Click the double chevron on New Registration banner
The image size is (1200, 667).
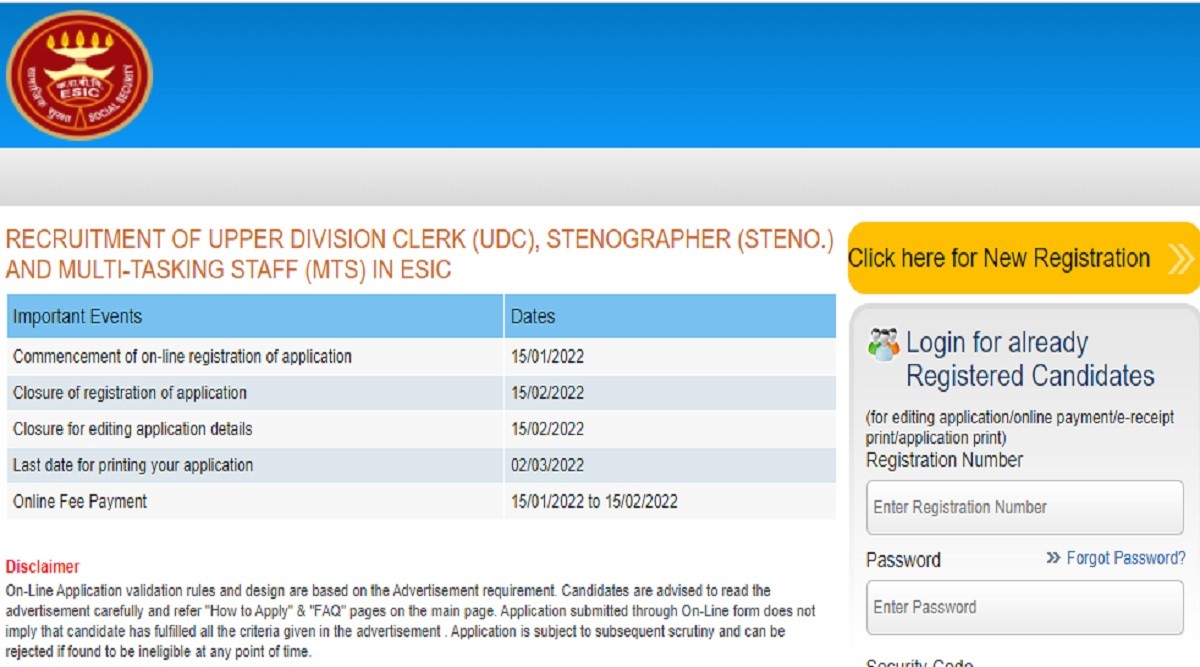pyautogui.click(x=1180, y=259)
